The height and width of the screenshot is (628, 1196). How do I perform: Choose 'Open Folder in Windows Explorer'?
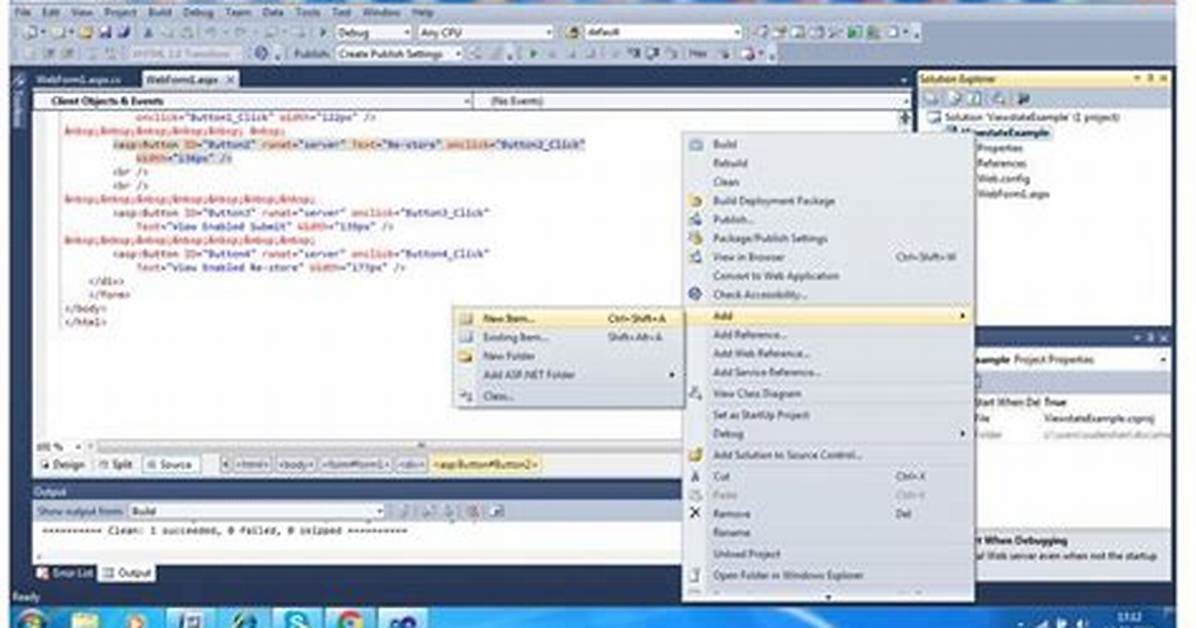tap(828, 575)
